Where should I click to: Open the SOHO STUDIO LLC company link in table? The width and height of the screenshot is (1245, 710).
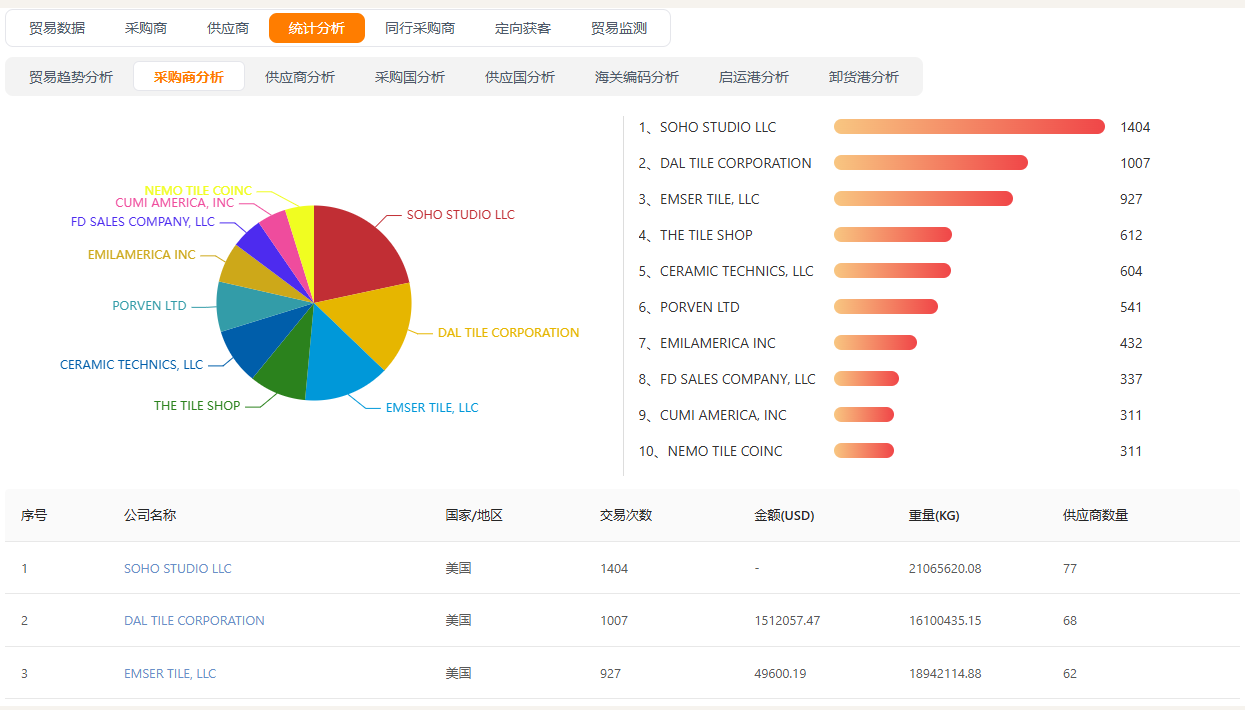click(x=178, y=568)
